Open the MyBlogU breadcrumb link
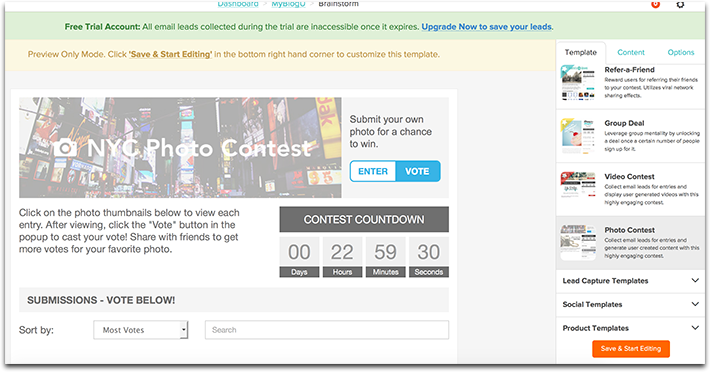Image resolution: width=710 pixels, height=372 pixels. tap(288, 4)
